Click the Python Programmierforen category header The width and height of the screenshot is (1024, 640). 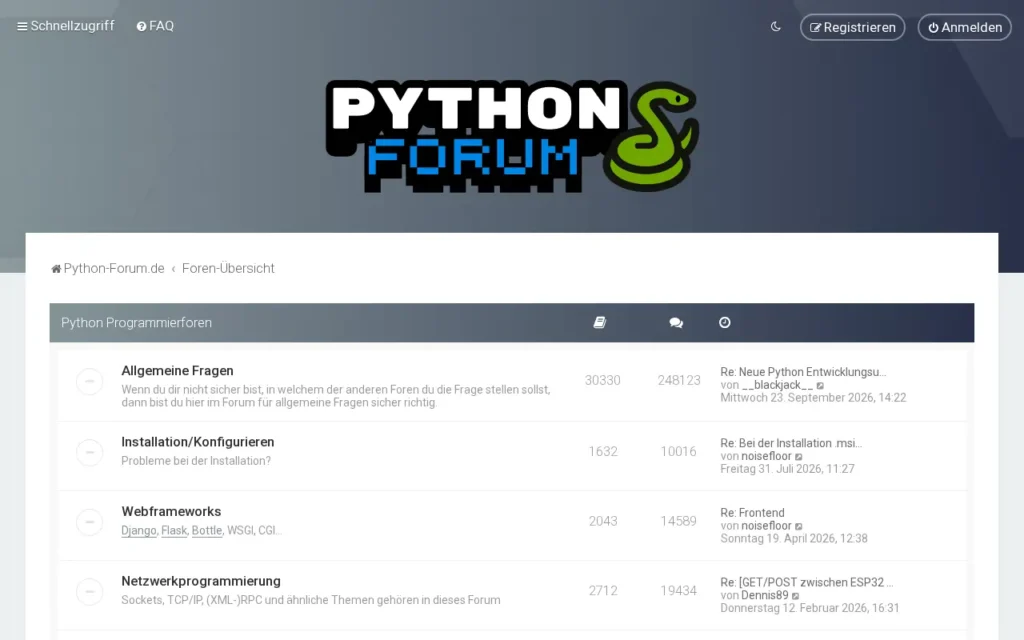[136, 323]
